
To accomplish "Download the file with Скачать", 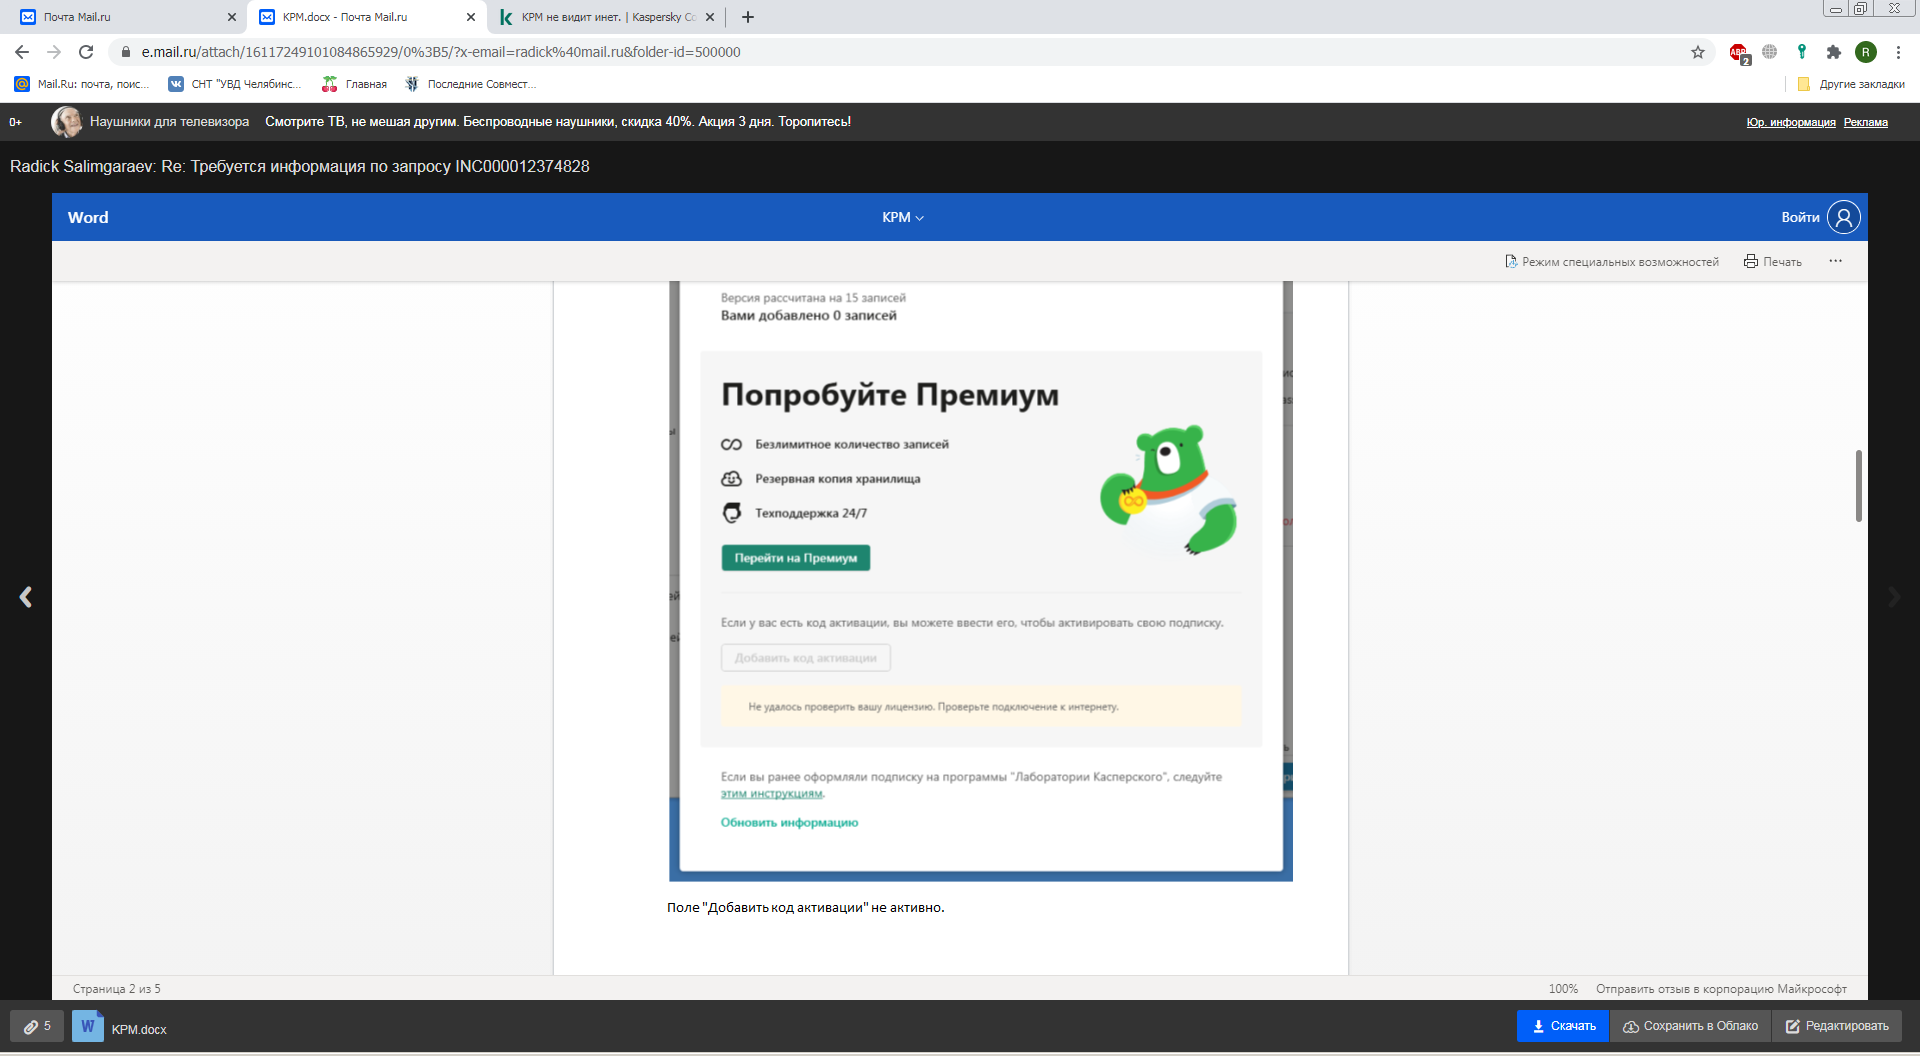I will (x=1564, y=1026).
